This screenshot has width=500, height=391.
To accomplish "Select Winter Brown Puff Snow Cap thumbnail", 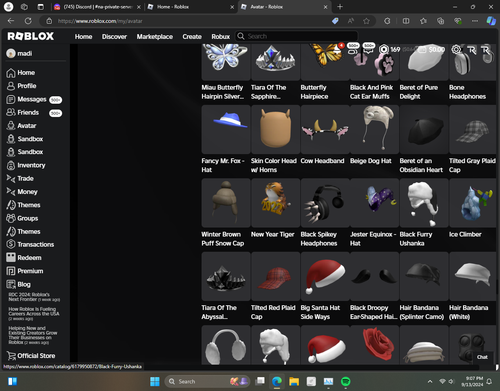I will (226, 203).
